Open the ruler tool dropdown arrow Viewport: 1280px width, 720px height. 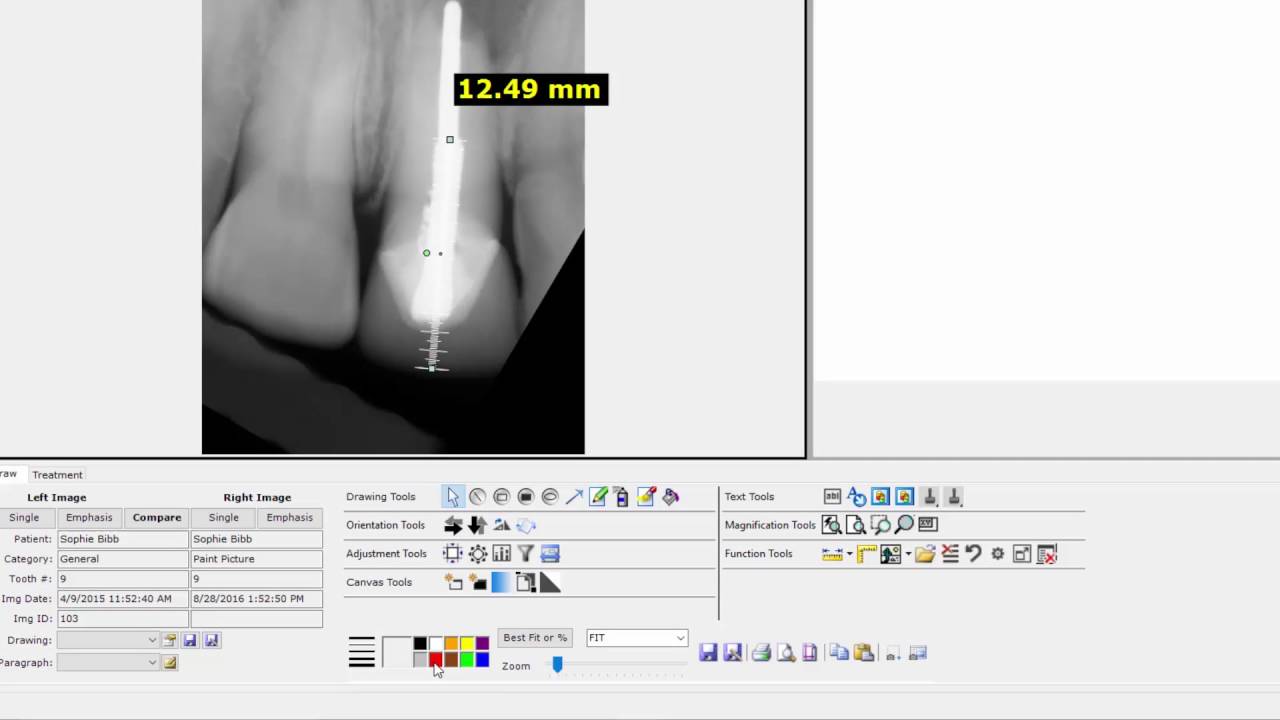(849, 554)
